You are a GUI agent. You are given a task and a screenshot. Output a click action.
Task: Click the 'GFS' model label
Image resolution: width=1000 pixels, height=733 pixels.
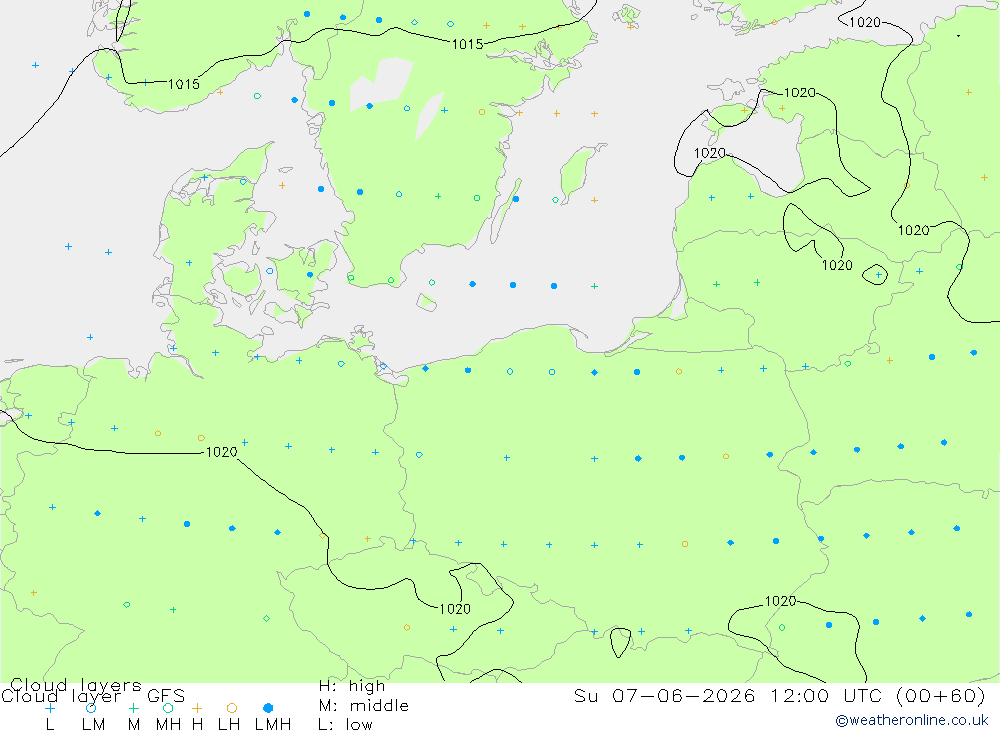[166, 696]
